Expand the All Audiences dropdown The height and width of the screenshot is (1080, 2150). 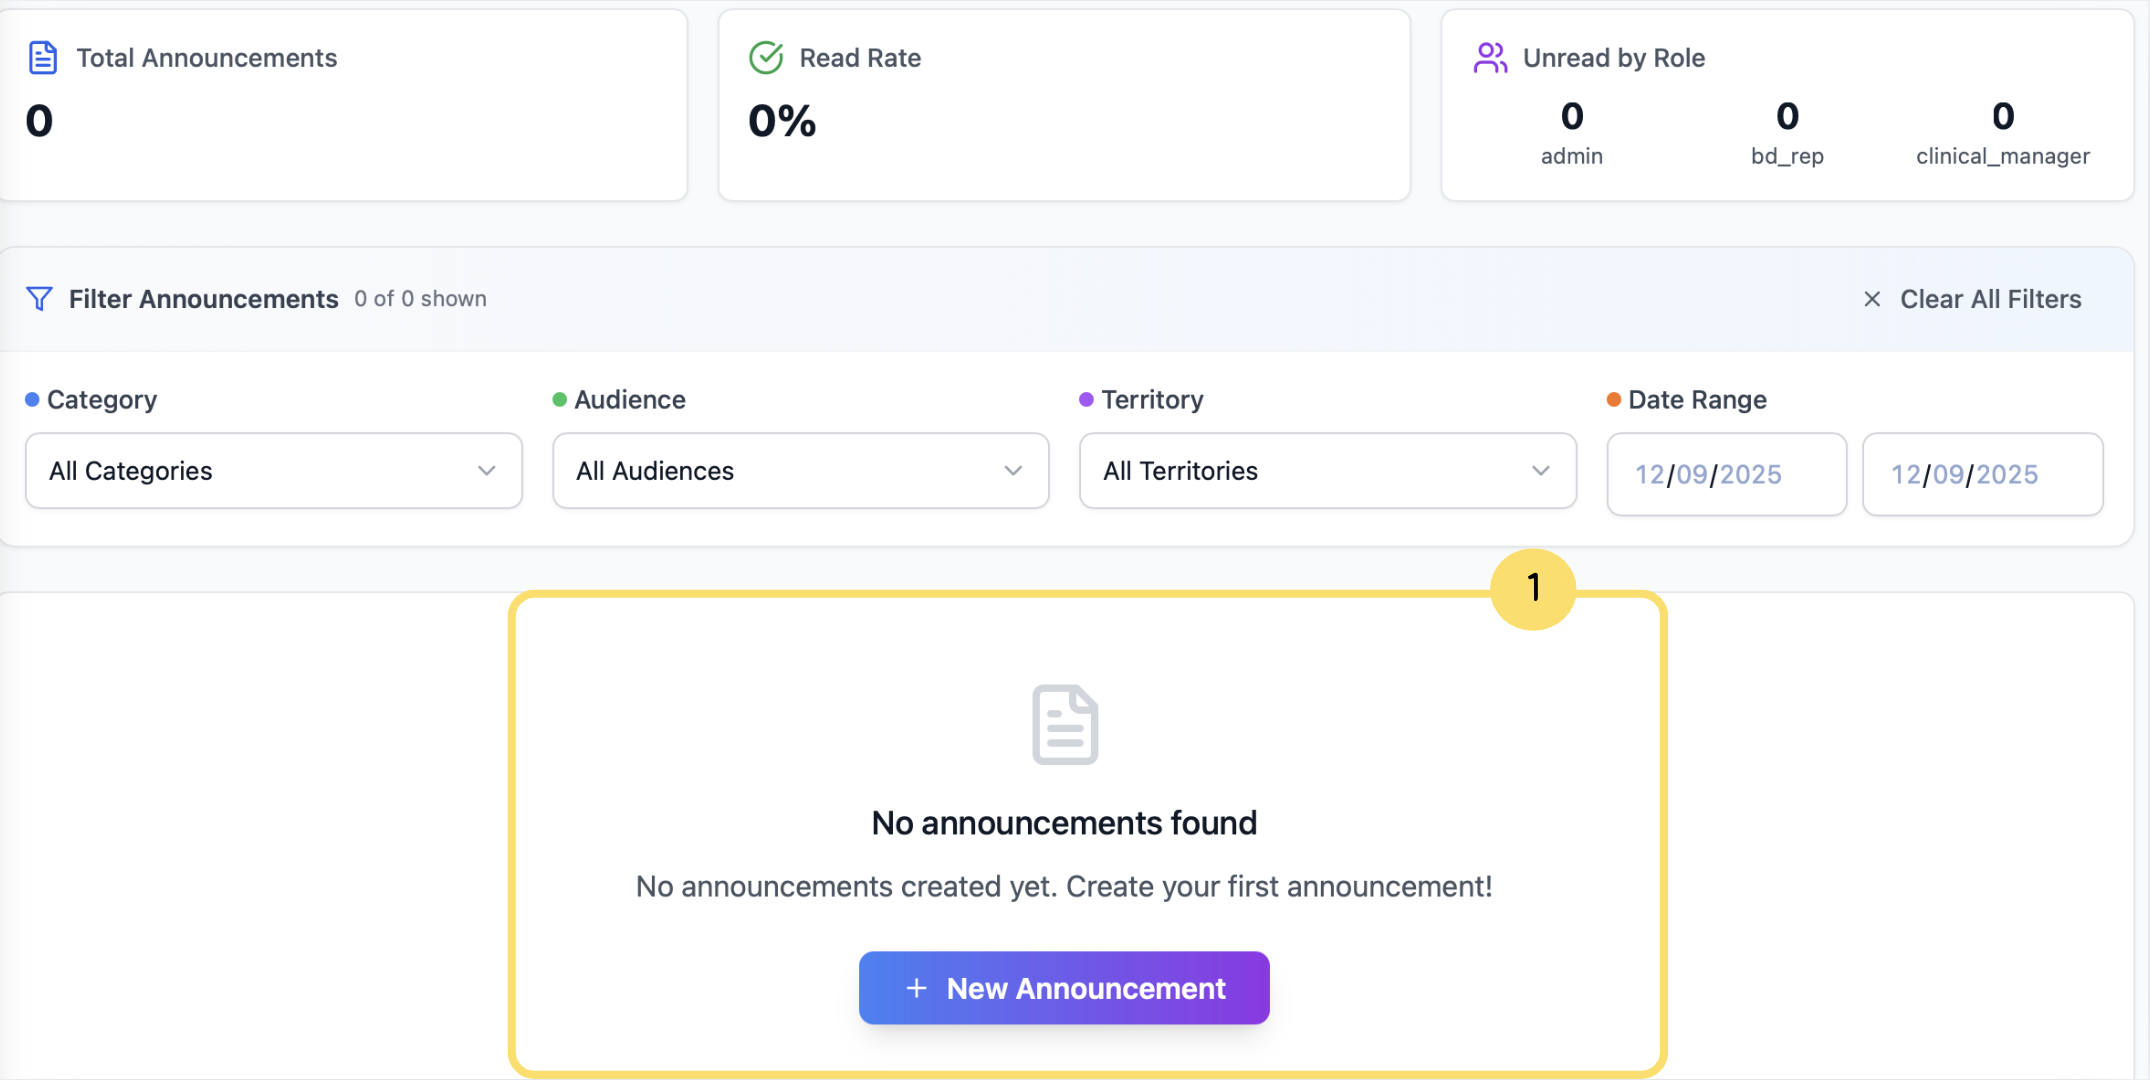[x=800, y=471]
